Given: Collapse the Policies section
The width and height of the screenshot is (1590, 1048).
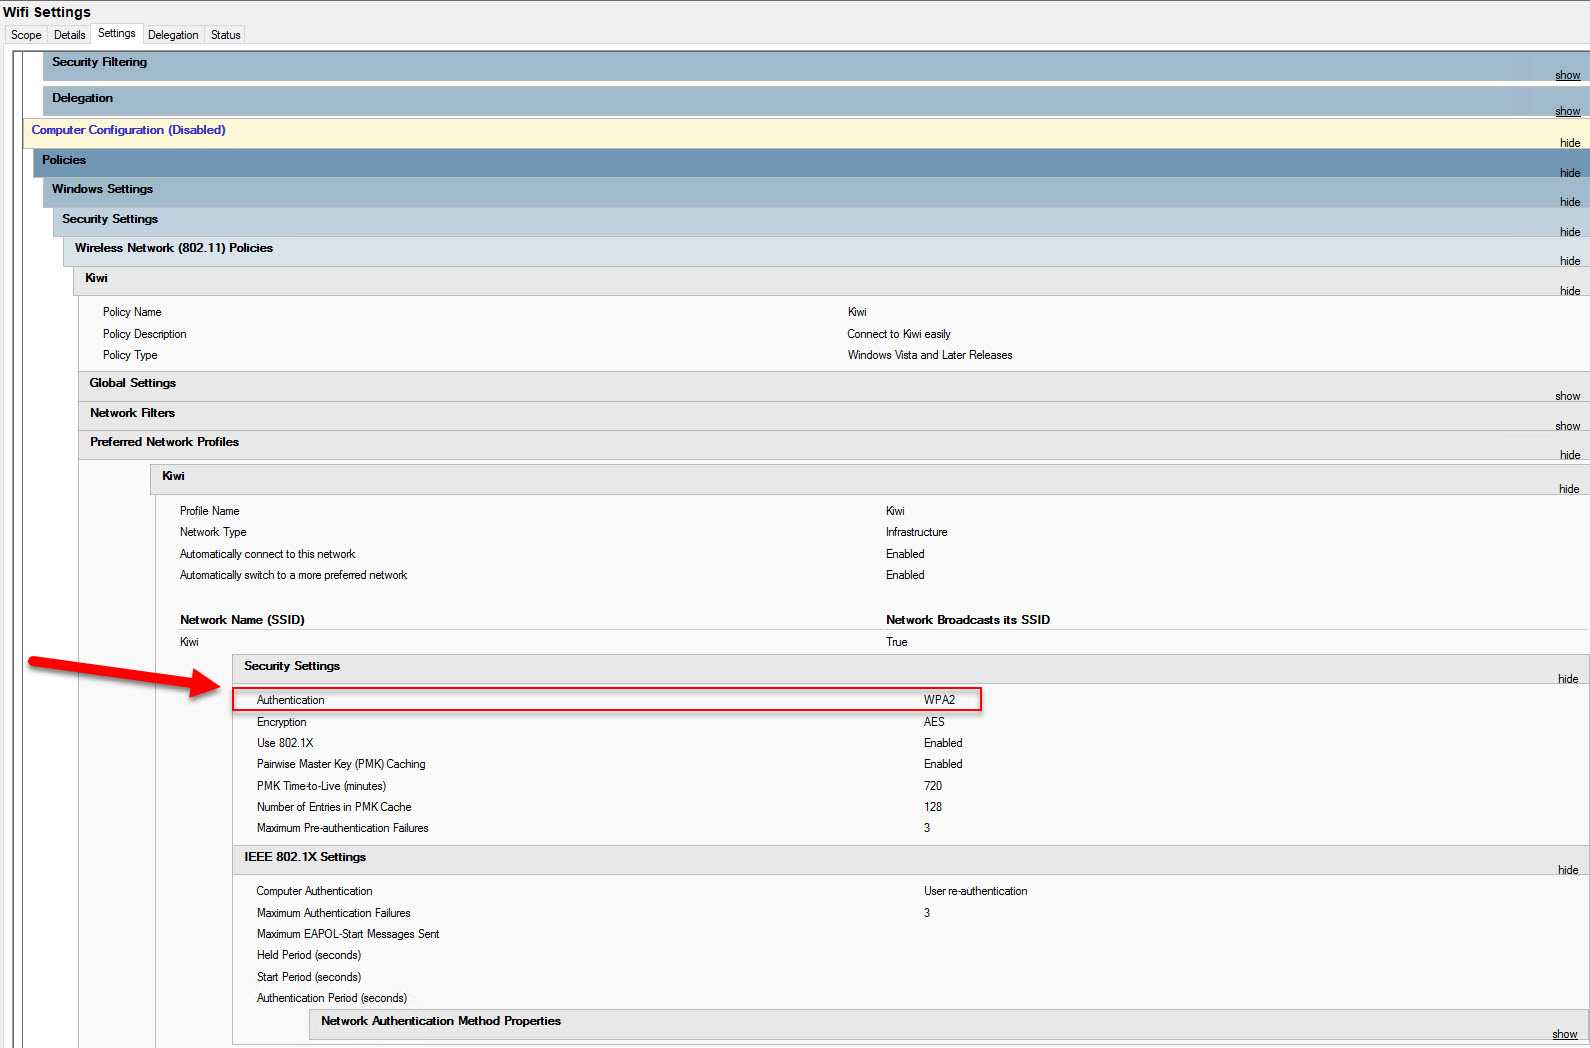Looking at the screenshot, I should pyautogui.click(x=1569, y=173).
